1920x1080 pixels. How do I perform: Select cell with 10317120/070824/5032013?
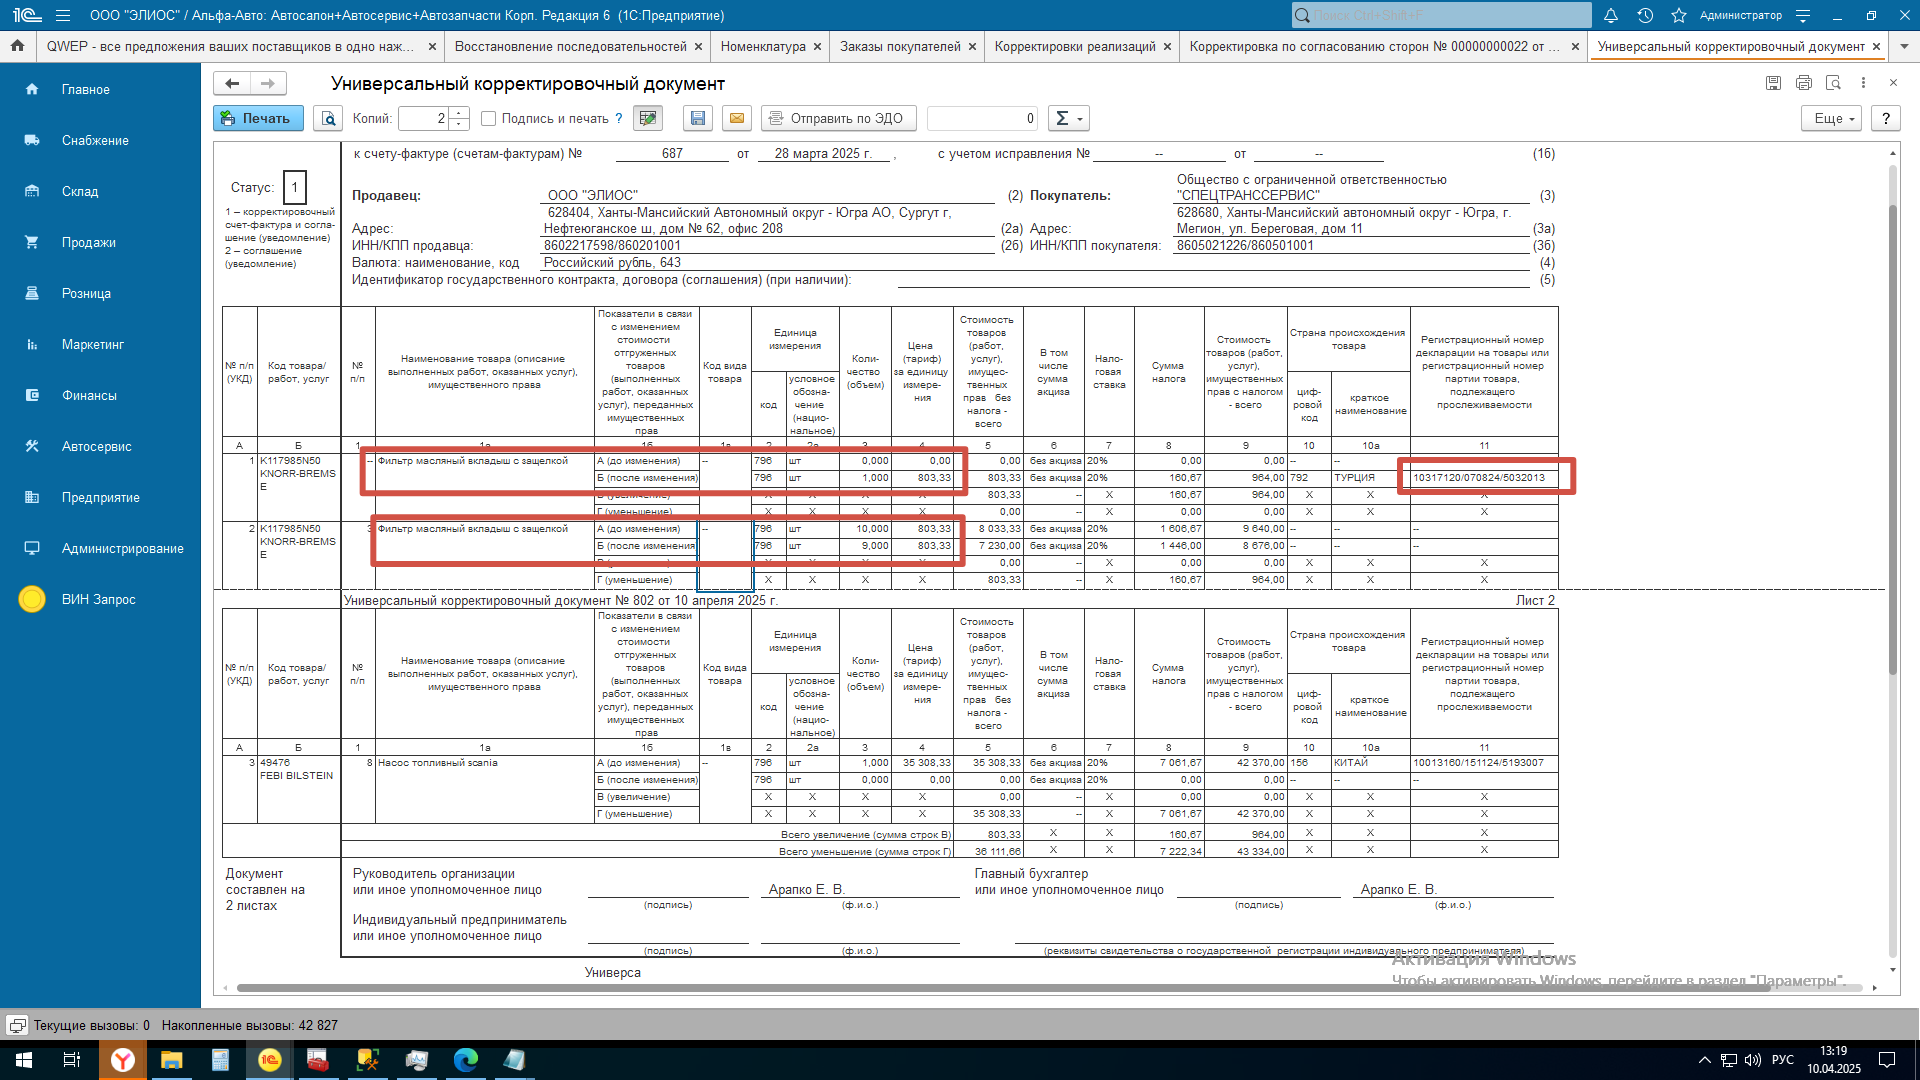(x=1484, y=478)
